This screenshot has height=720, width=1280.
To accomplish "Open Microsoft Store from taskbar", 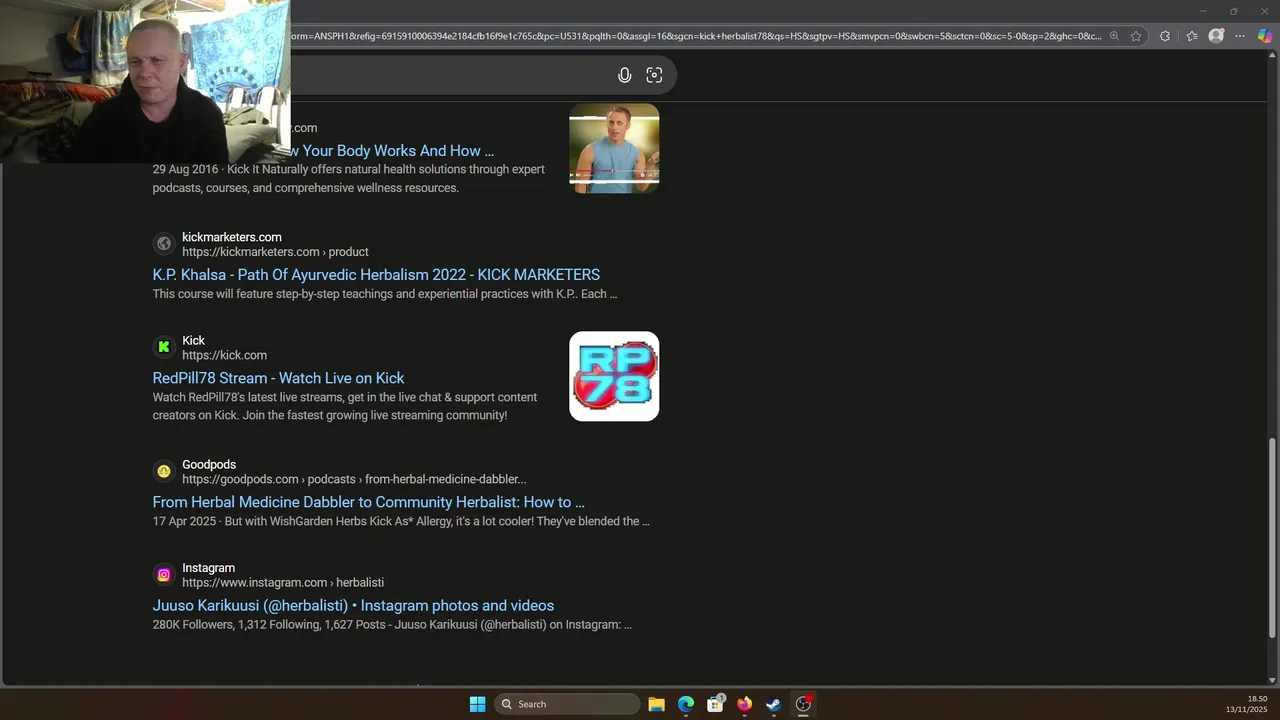I will click(x=715, y=704).
